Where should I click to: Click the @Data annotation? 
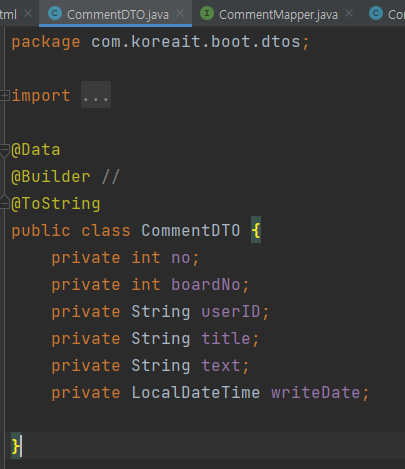point(36,150)
